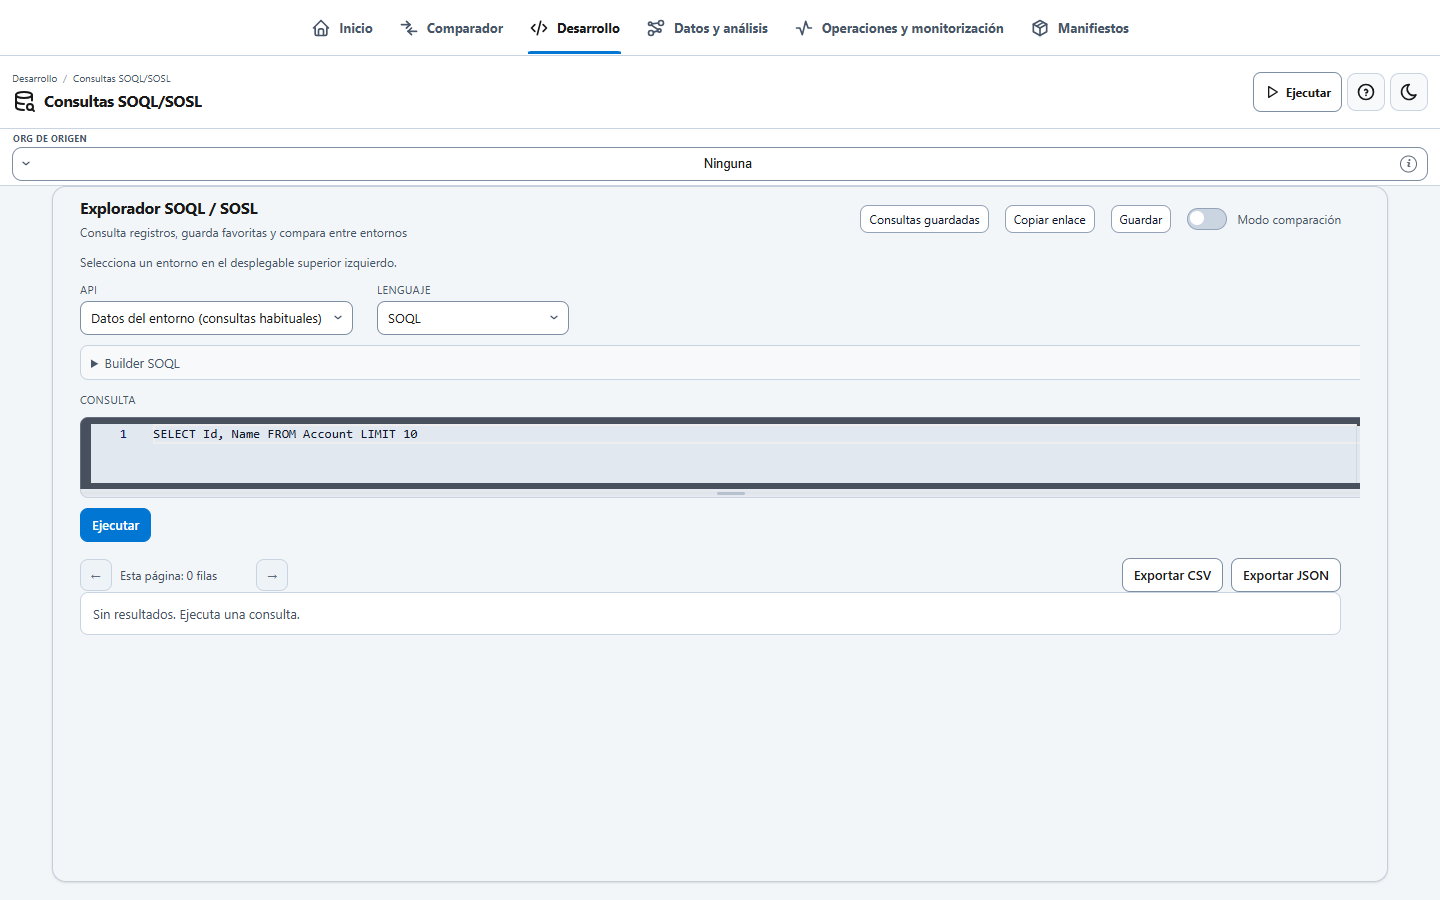
Task: Open the Inicio tab
Action: [342, 28]
